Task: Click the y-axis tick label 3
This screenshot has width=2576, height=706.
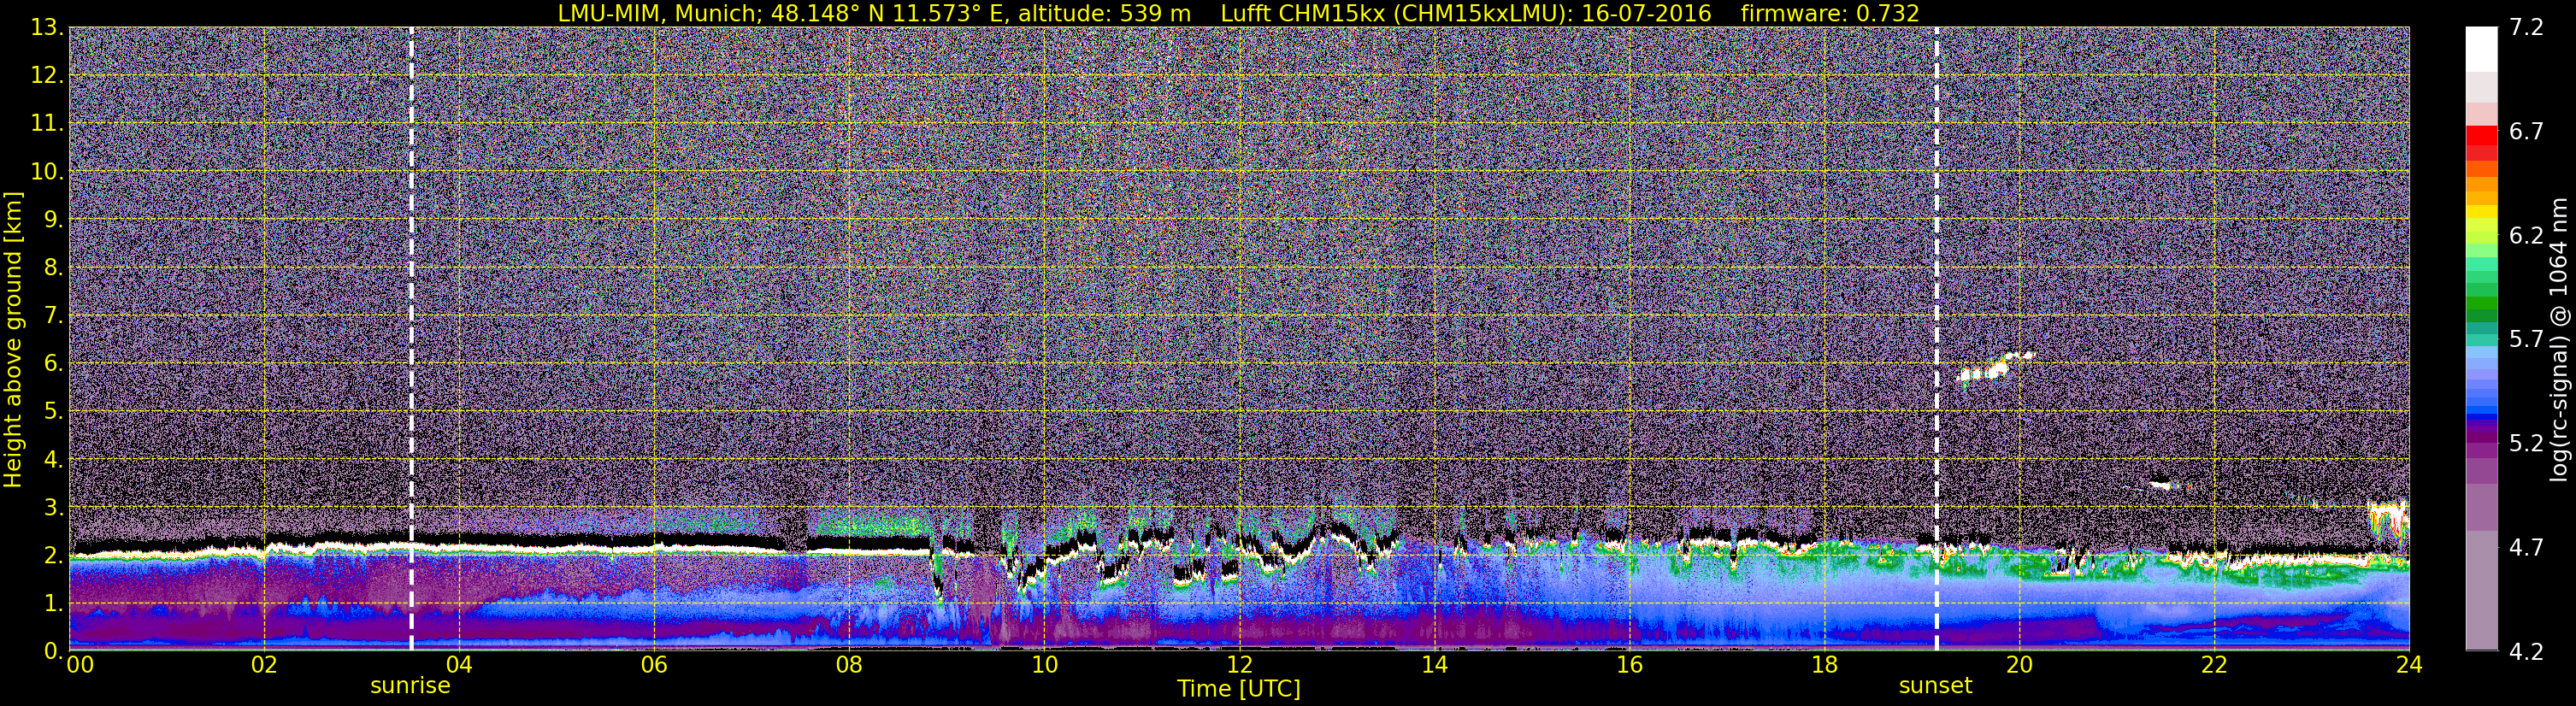Action: [52, 507]
